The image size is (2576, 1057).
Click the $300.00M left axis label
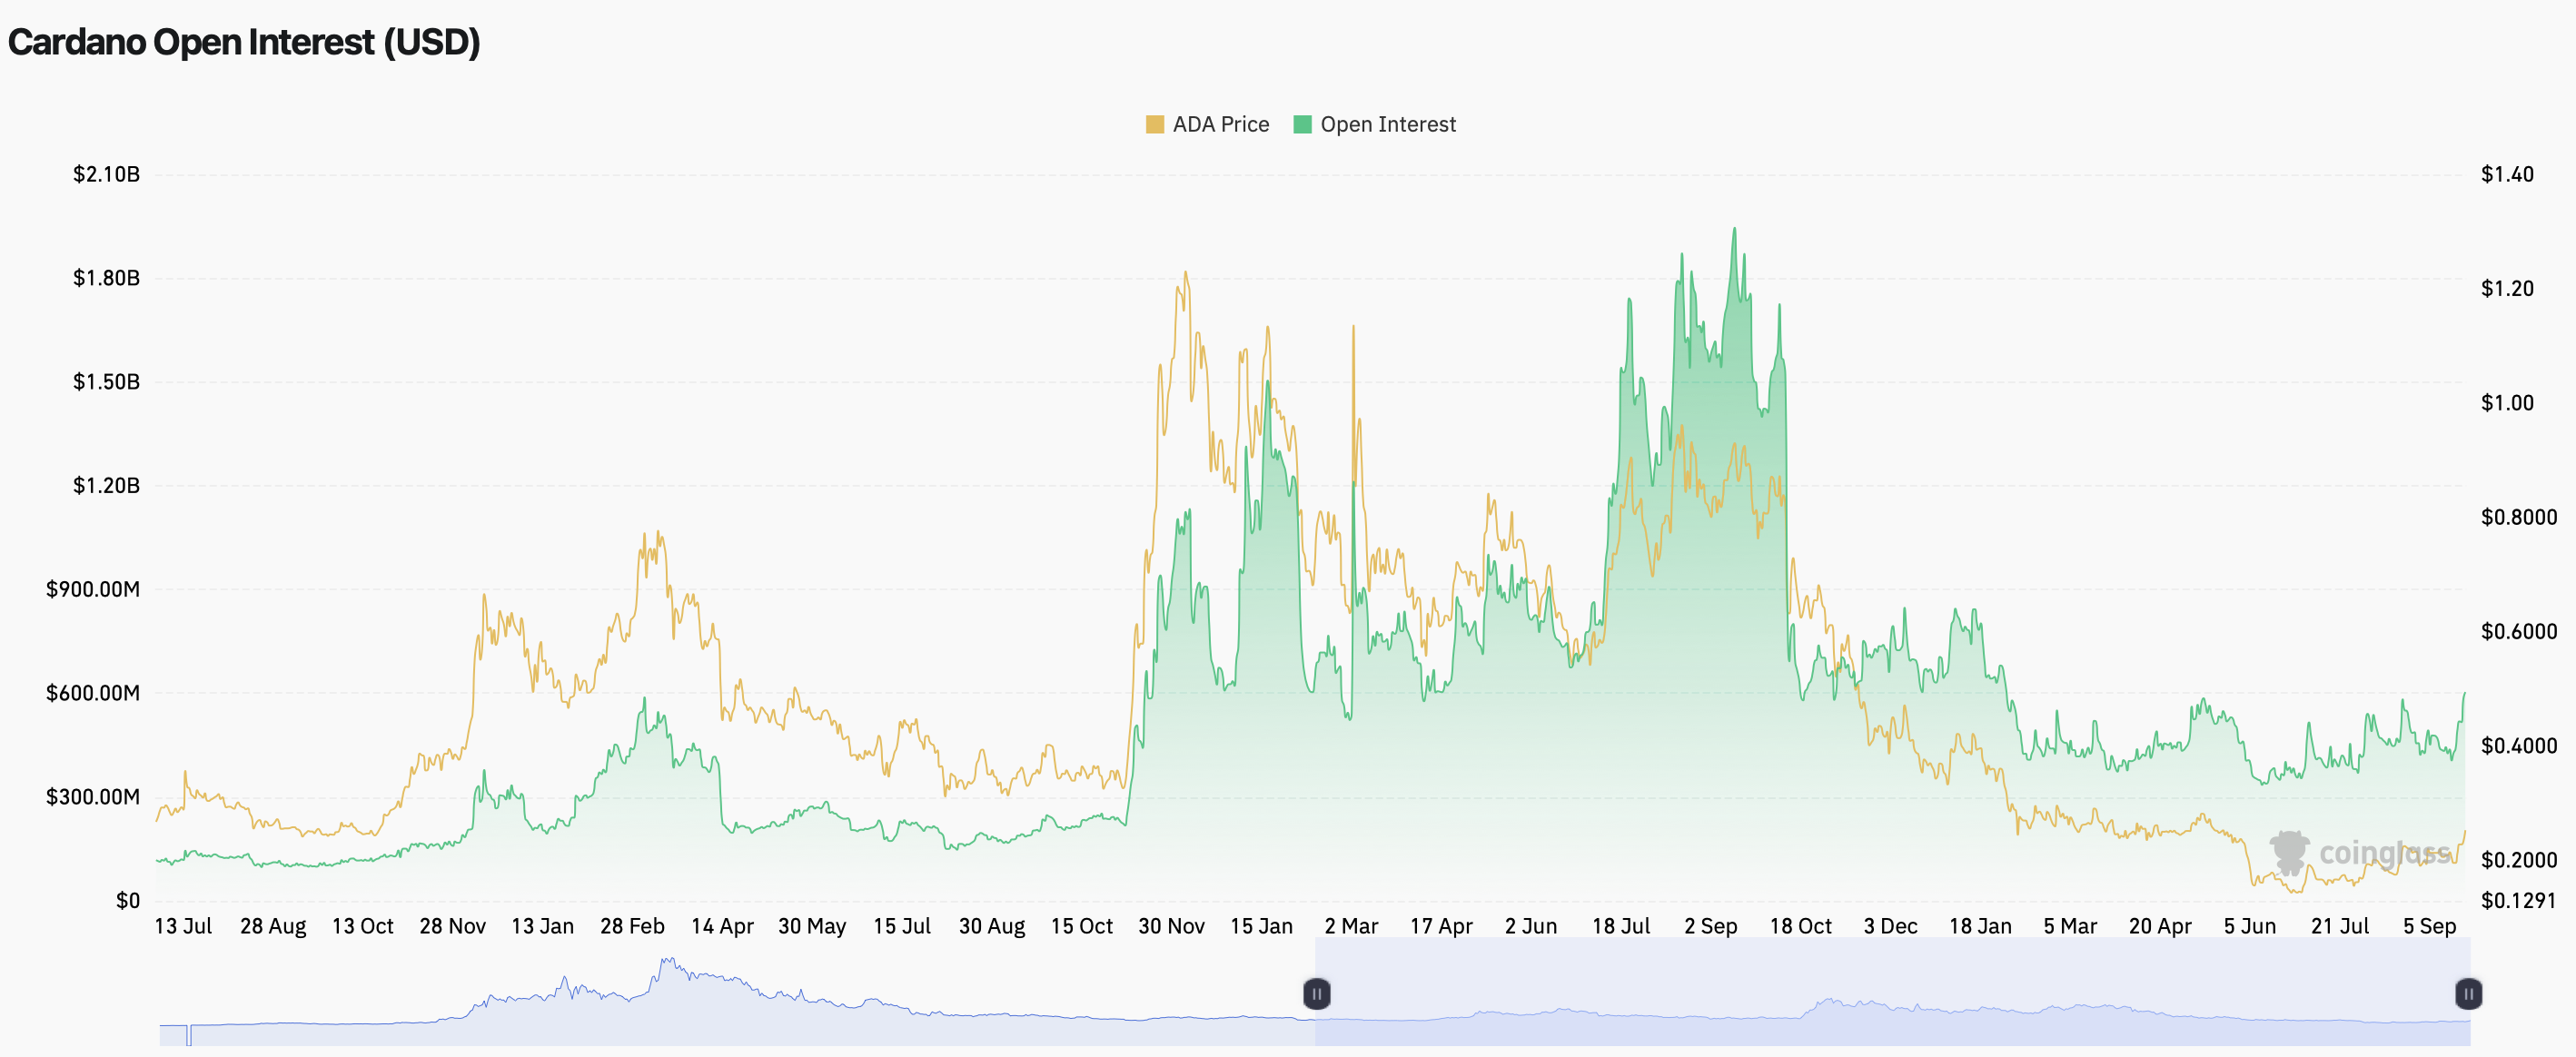click(93, 797)
